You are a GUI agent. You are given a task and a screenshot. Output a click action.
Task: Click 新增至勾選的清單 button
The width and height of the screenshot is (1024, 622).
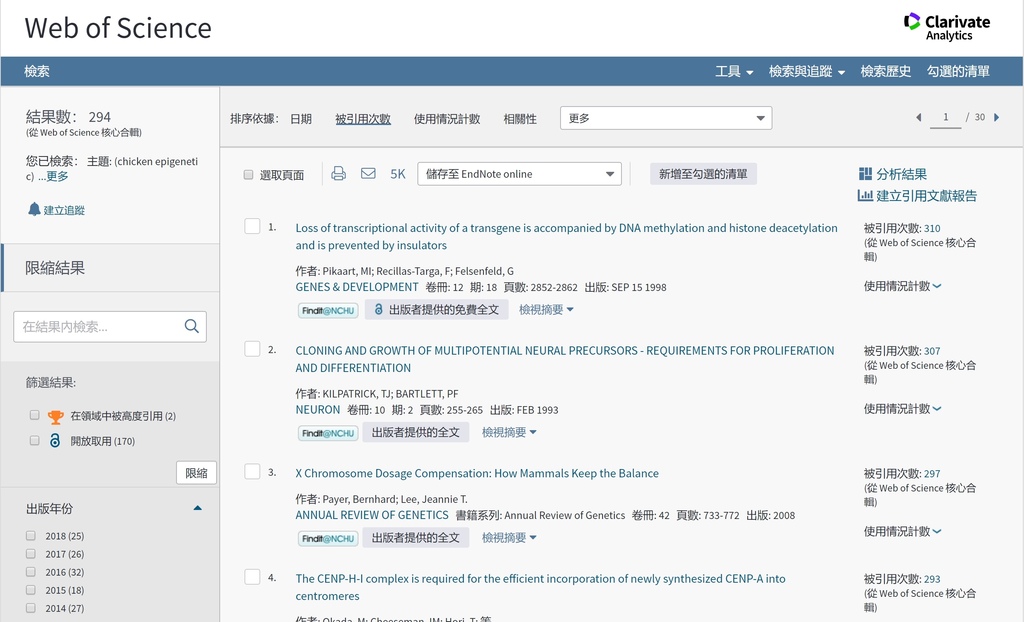tap(703, 174)
